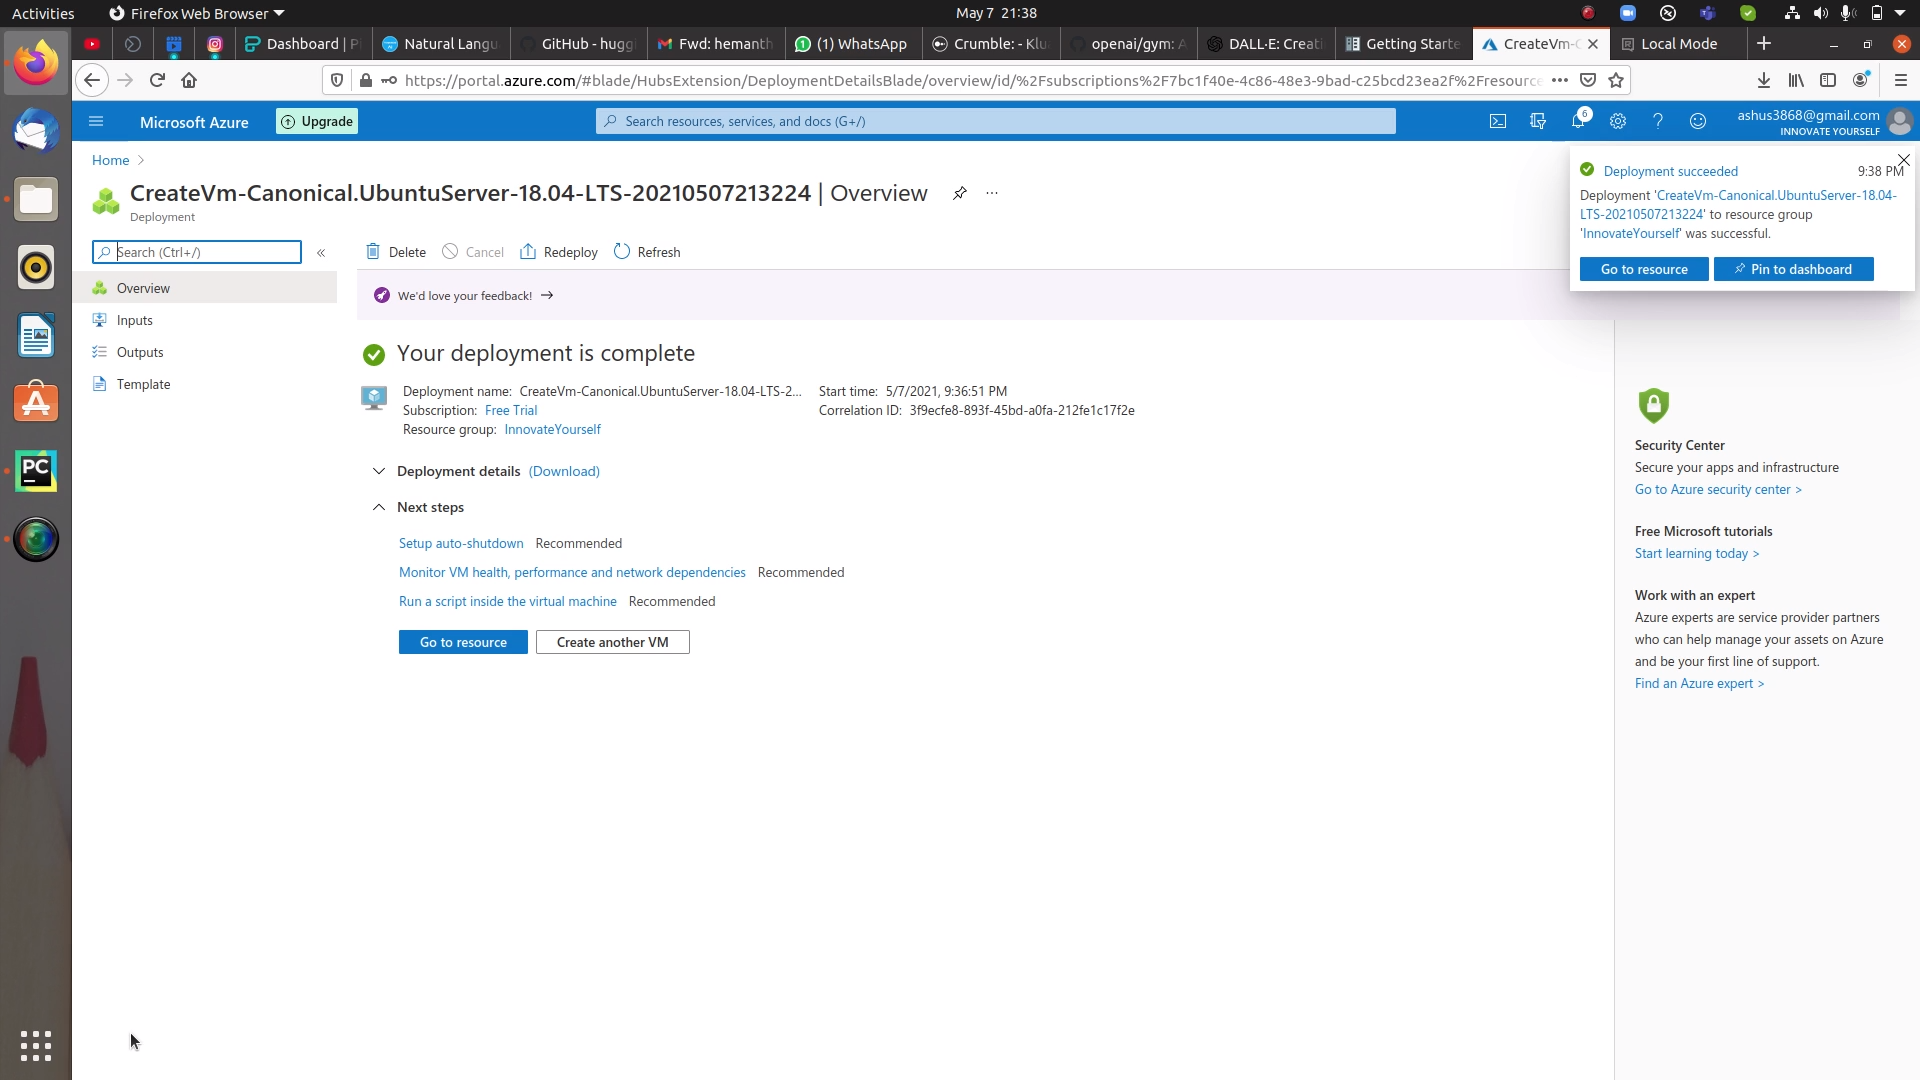Open the help question mark icon

pos(1658,121)
